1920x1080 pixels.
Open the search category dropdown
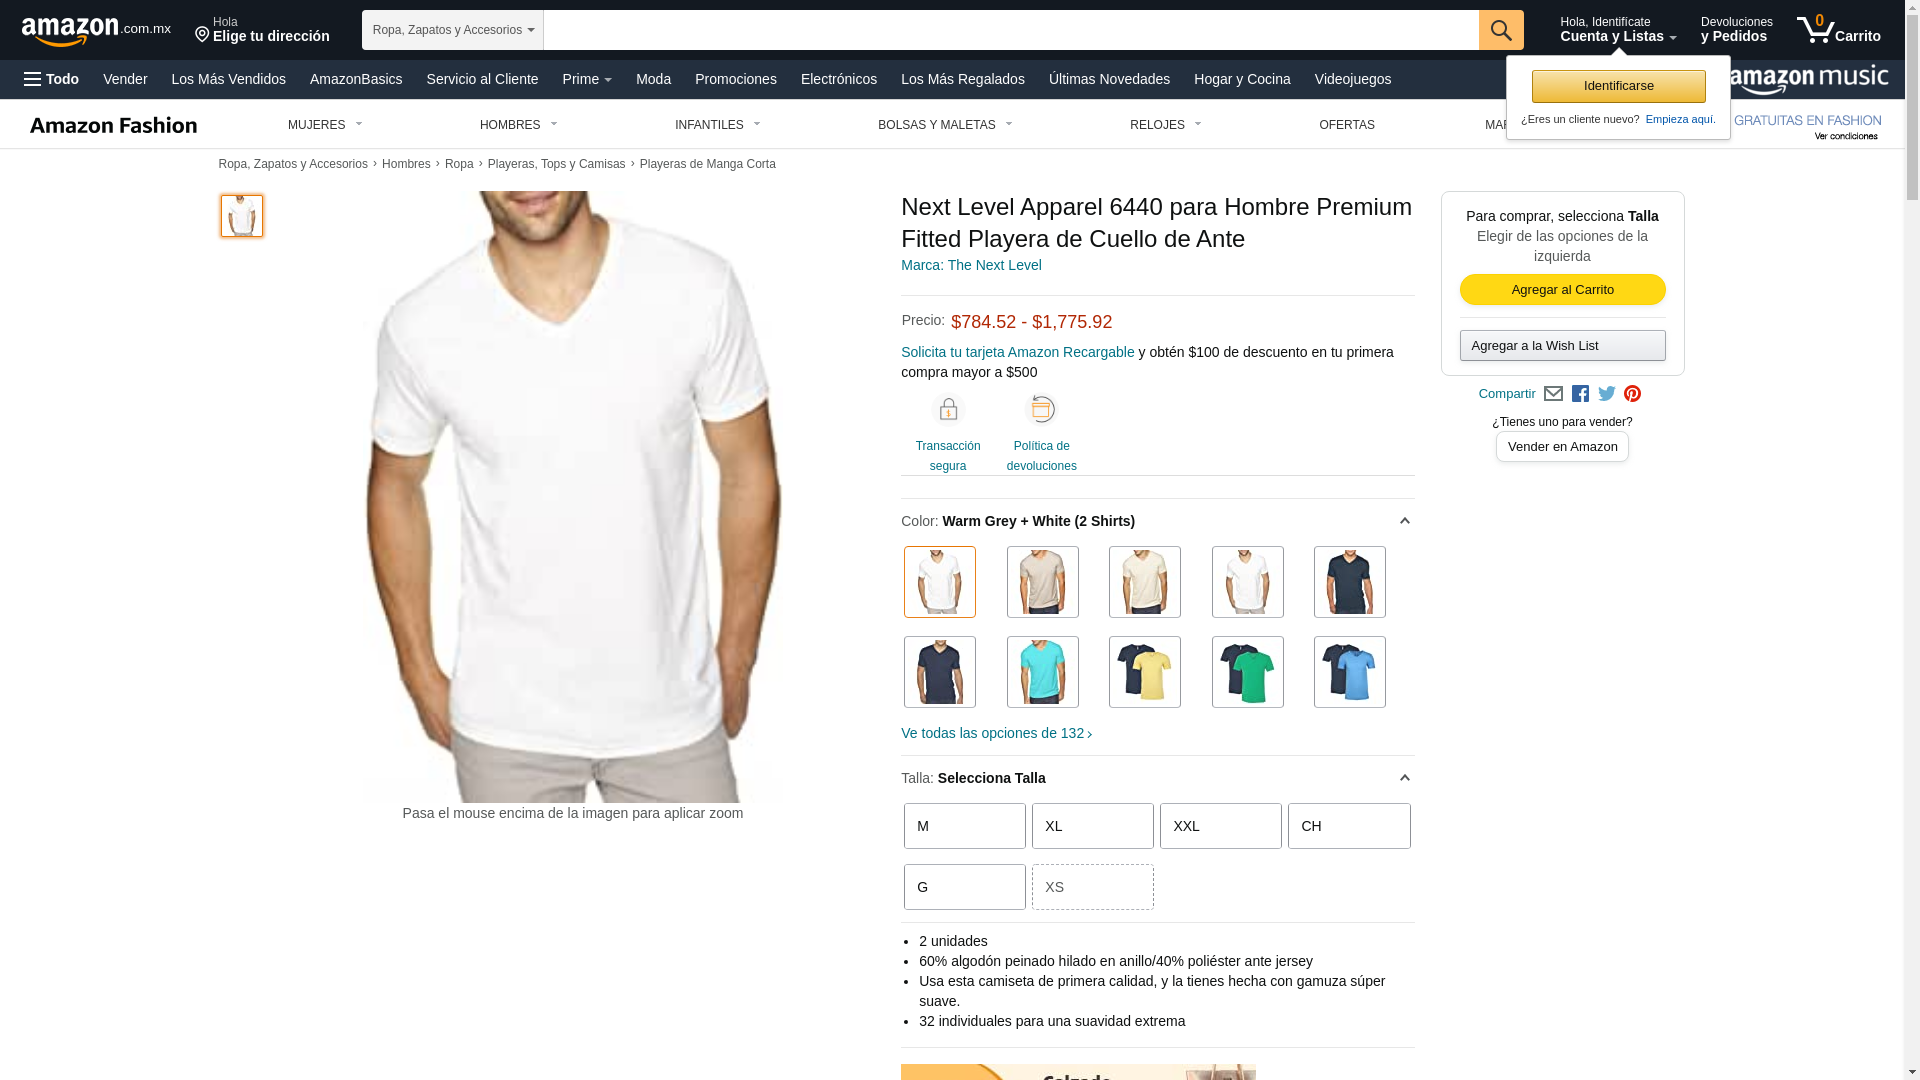point(453,30)
